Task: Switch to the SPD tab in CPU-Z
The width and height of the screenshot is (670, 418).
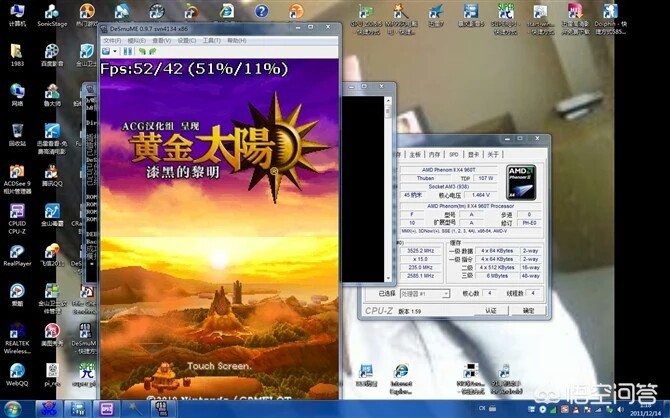Action: click(x=454, y=154)
